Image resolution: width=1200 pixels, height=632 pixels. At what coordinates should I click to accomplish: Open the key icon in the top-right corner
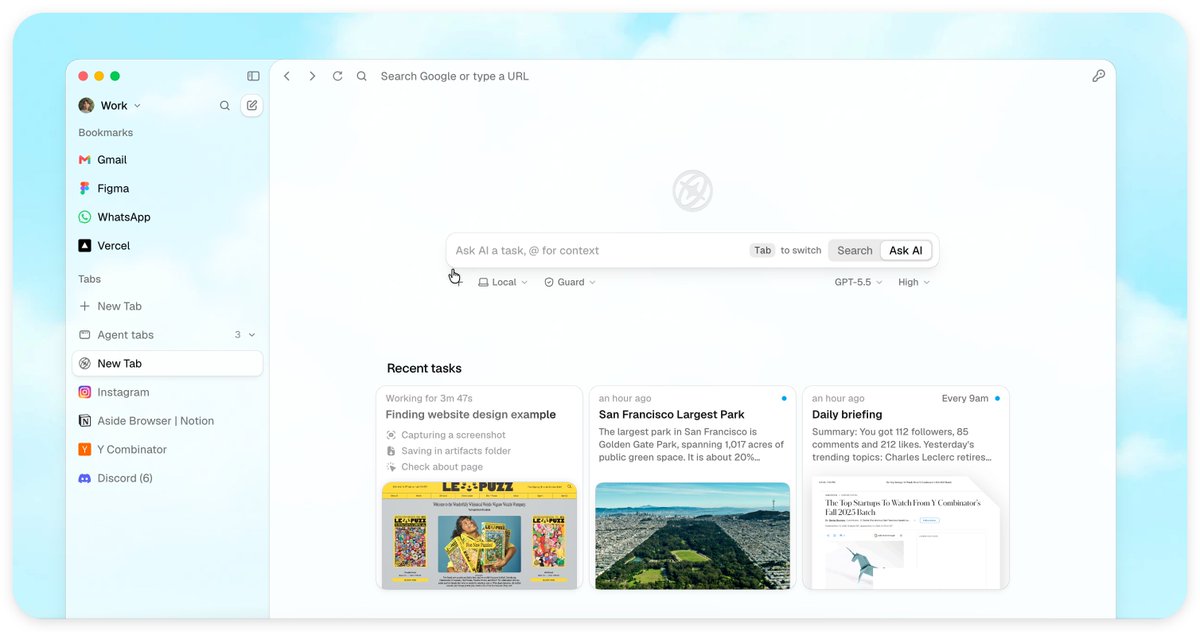click(x=1098, y=76)
